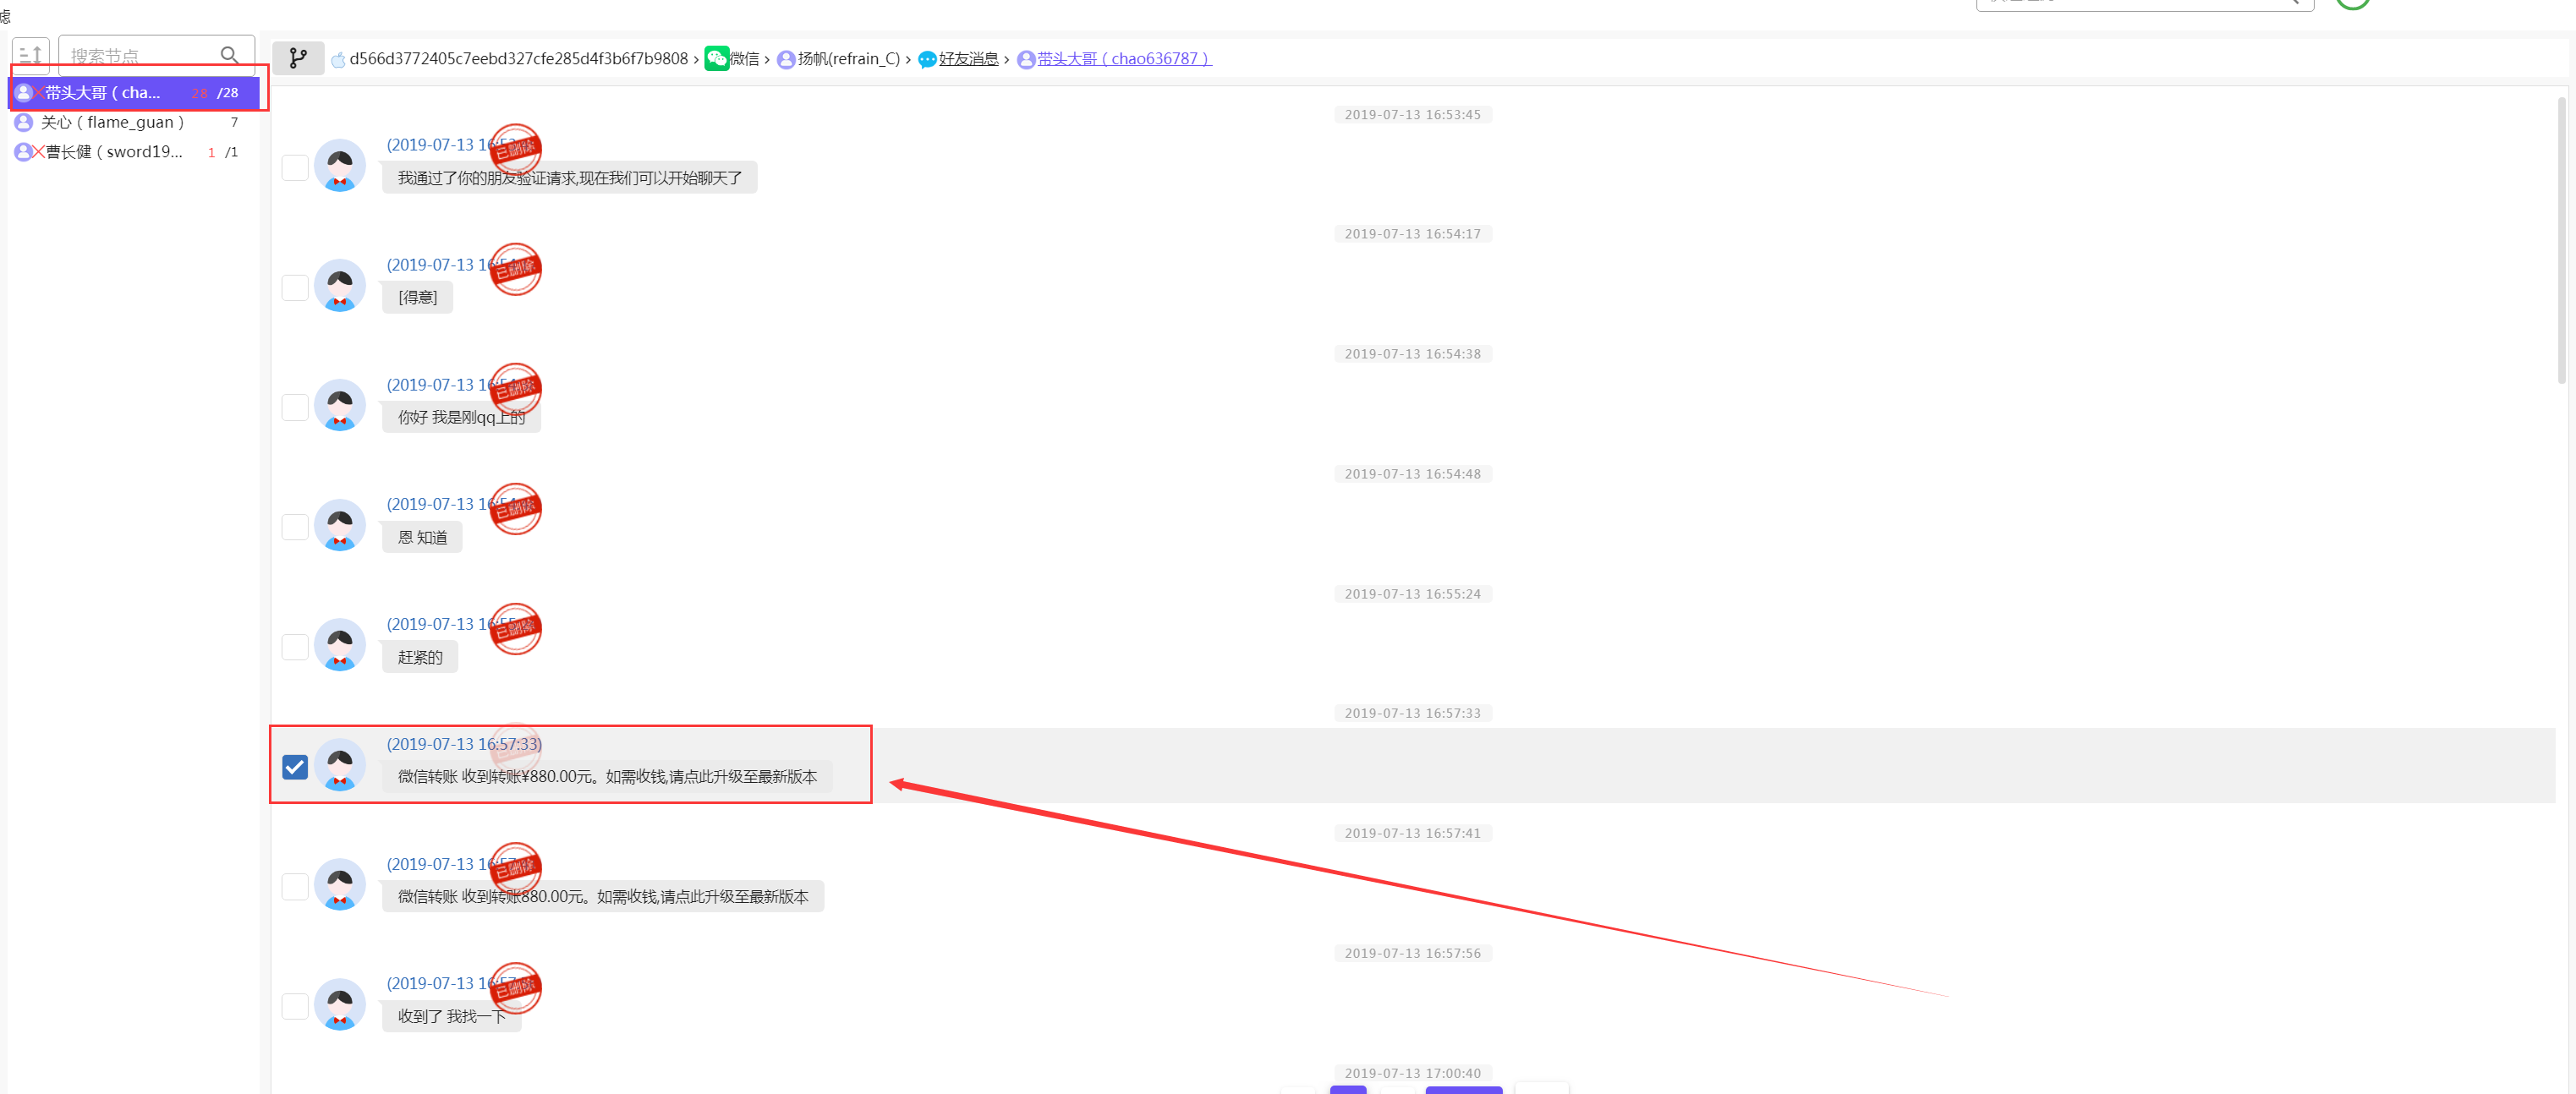Click the WeChat icon in the breadcrumb
Image resolution: width=2576 pixels, height=1094 pixels.
click(716, 59)
